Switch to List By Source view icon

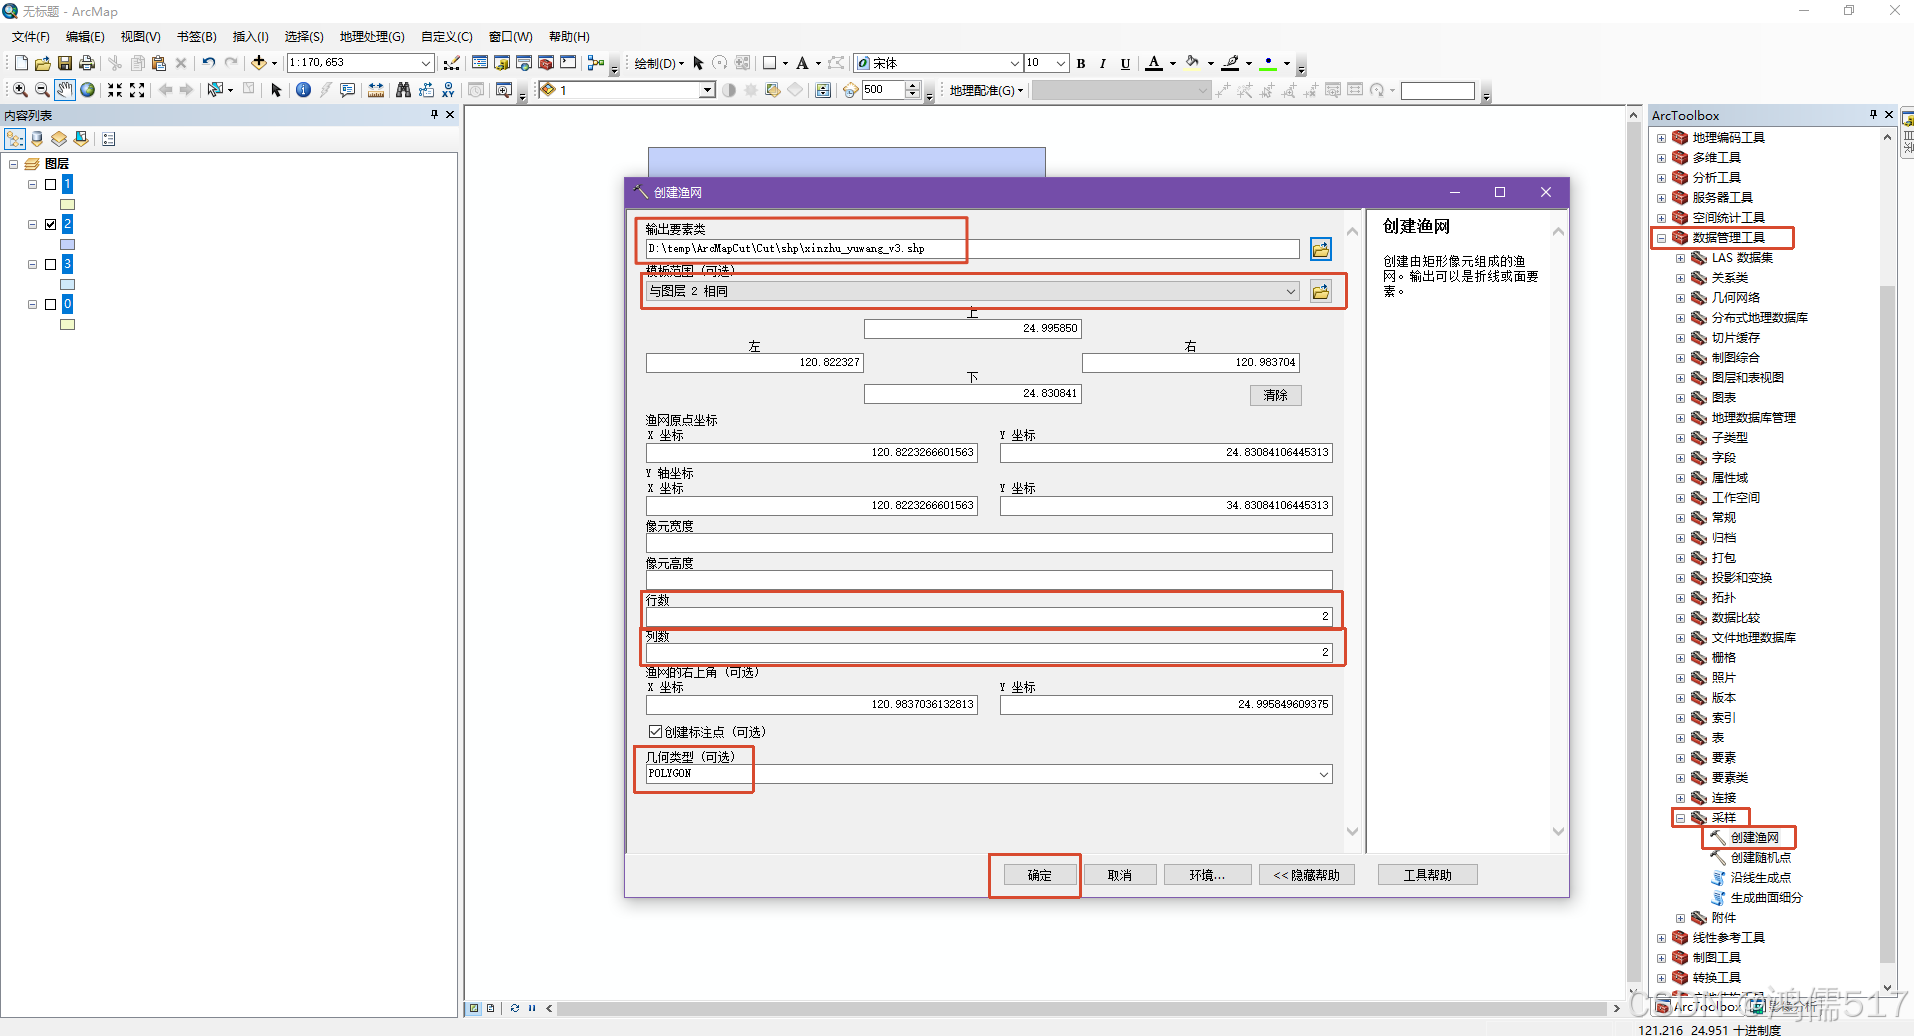point(37,139)
